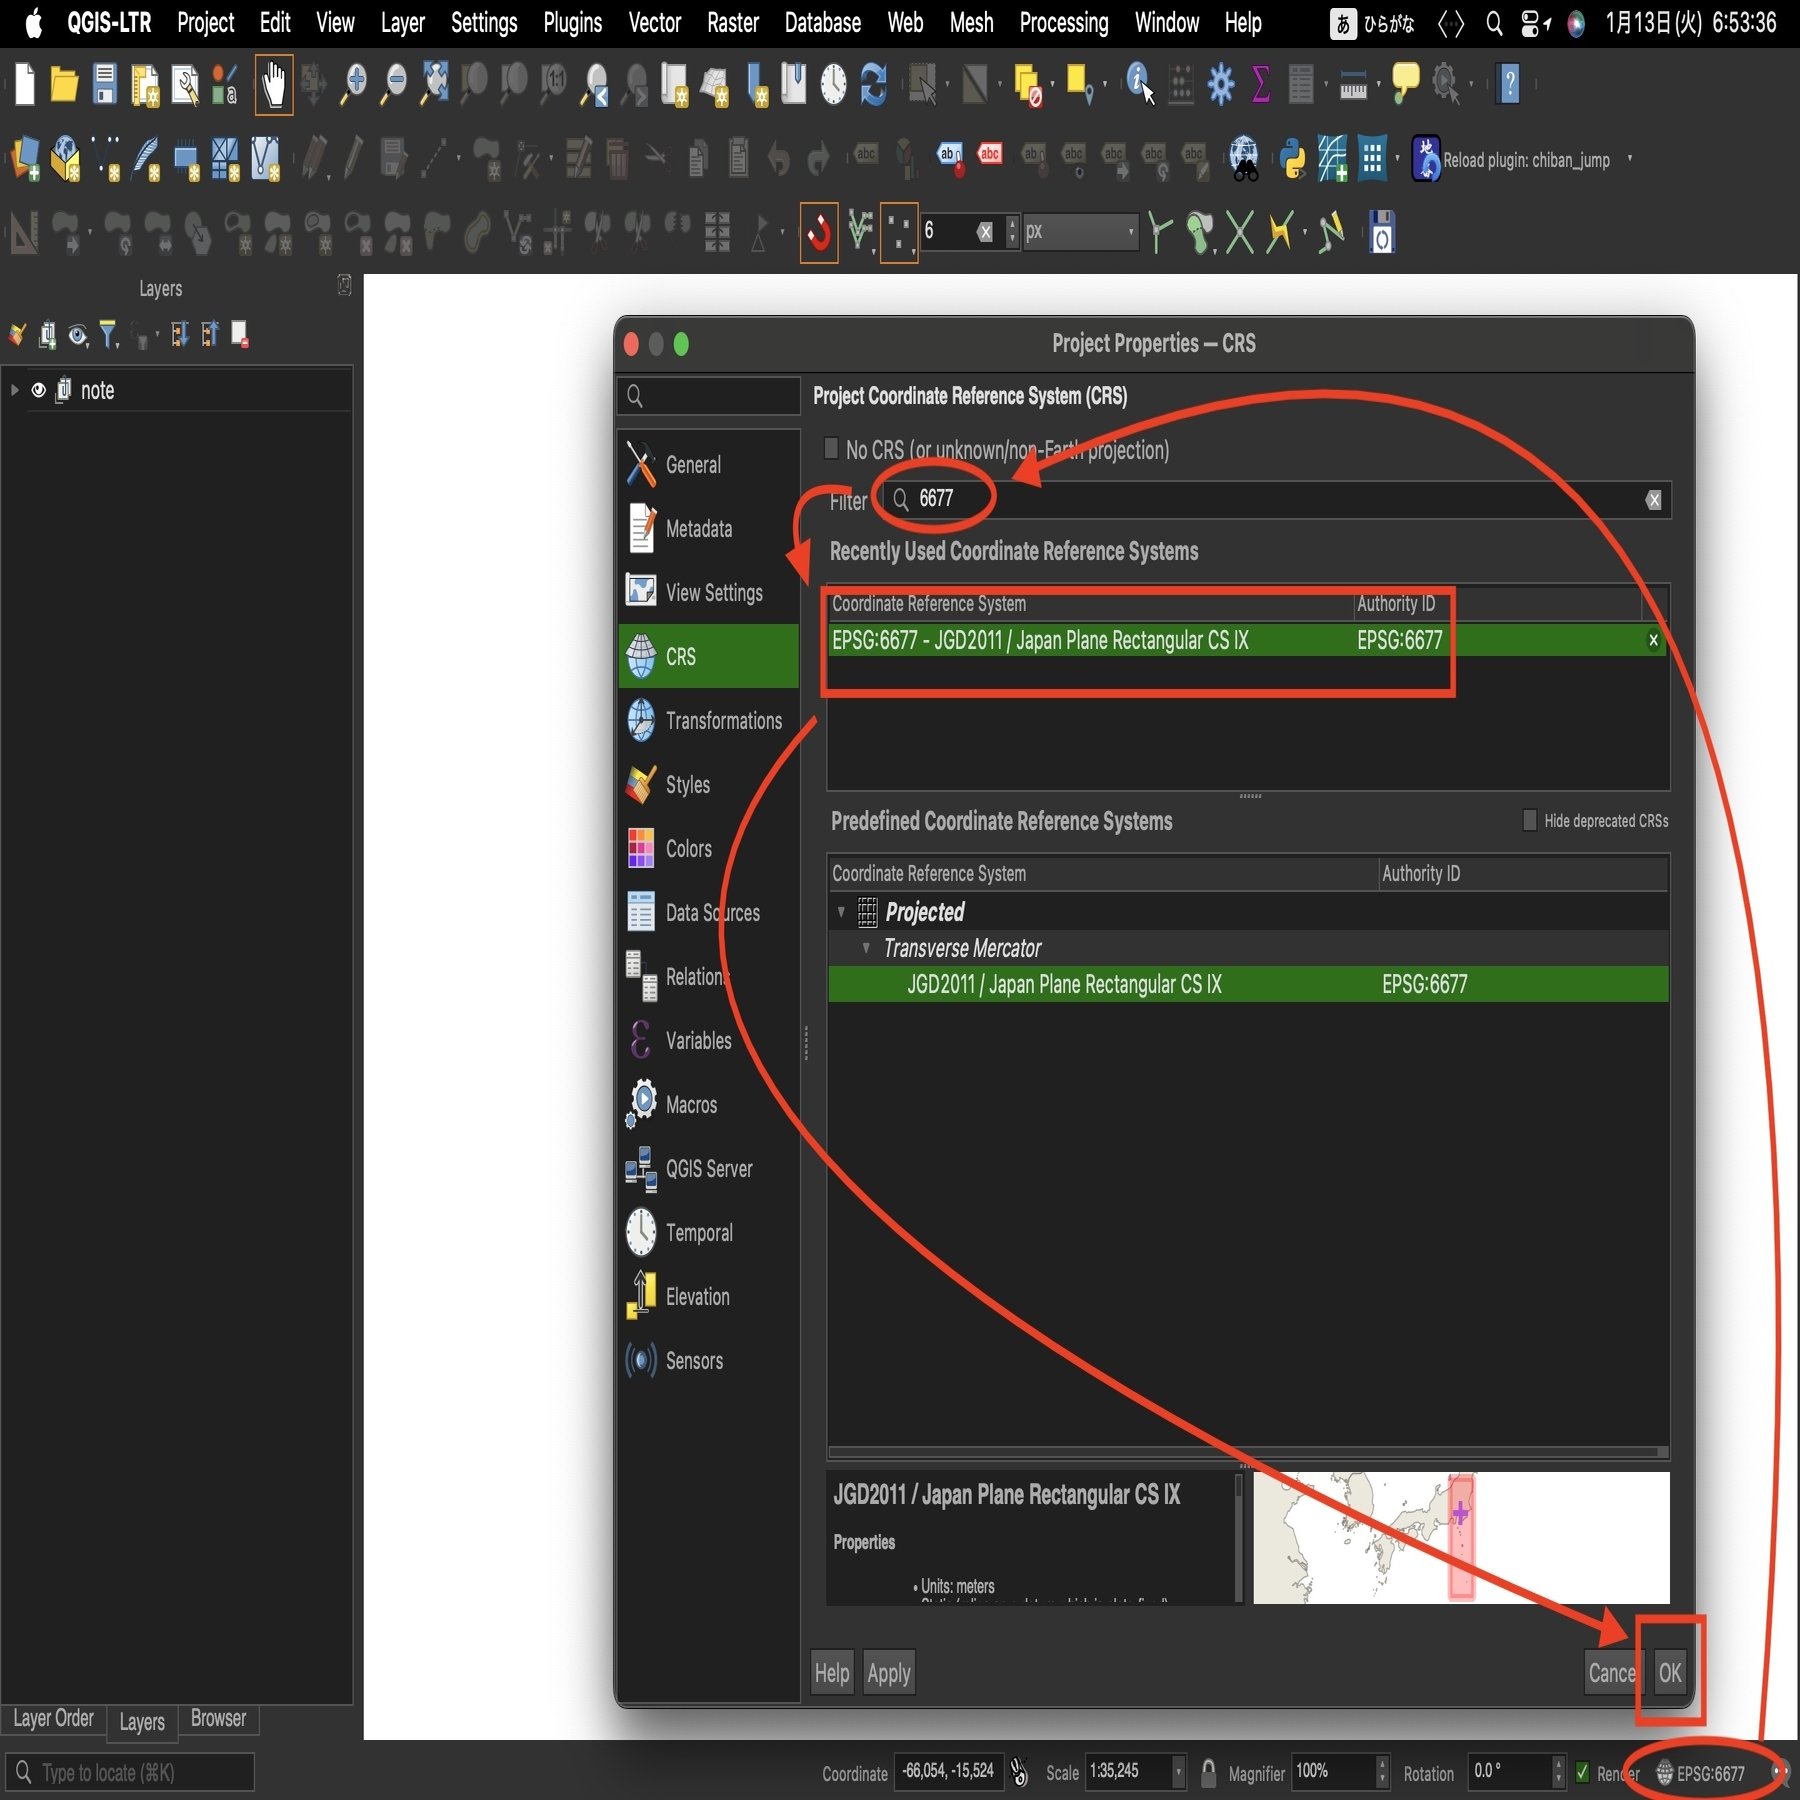This screenshot has width=1800, height=1800.
Task: Show the statistical summary sigma icon
Action: (1261, 85)
